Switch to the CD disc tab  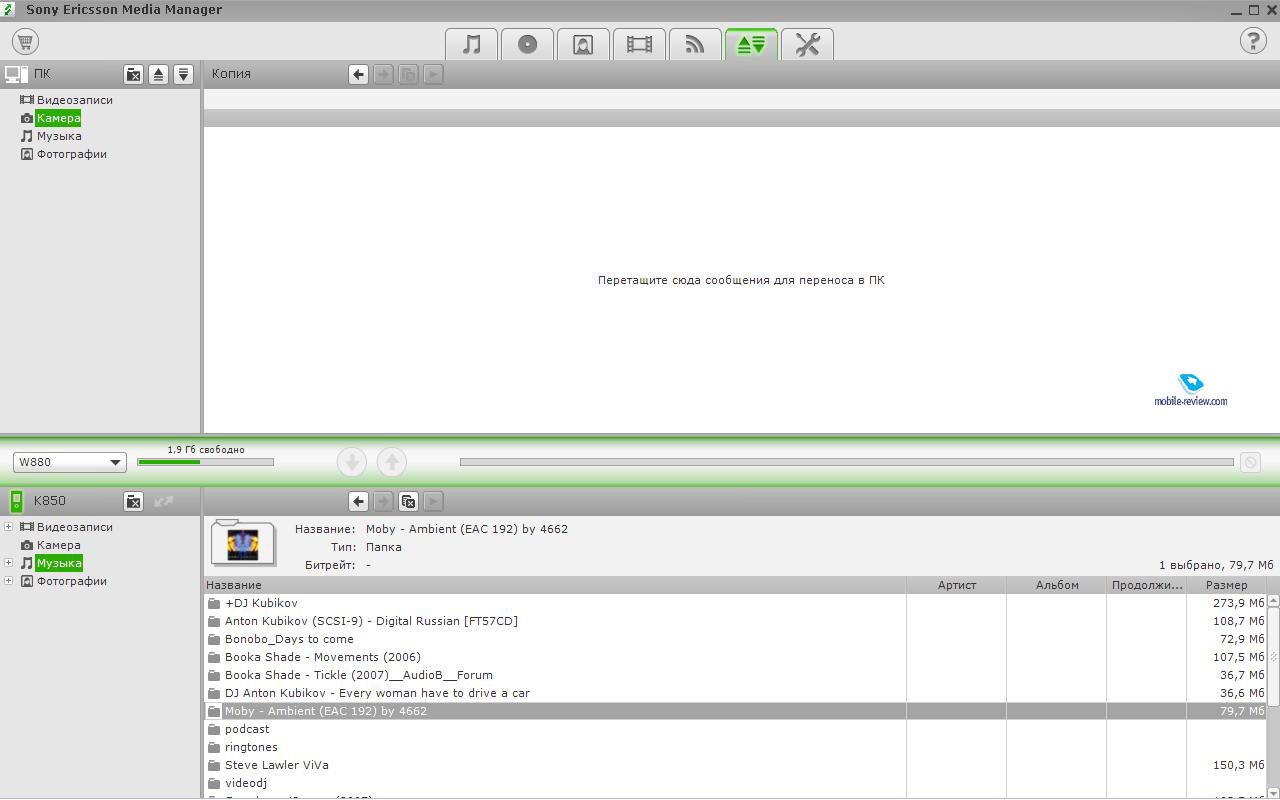pyautogui.click(x=527, y=45)
